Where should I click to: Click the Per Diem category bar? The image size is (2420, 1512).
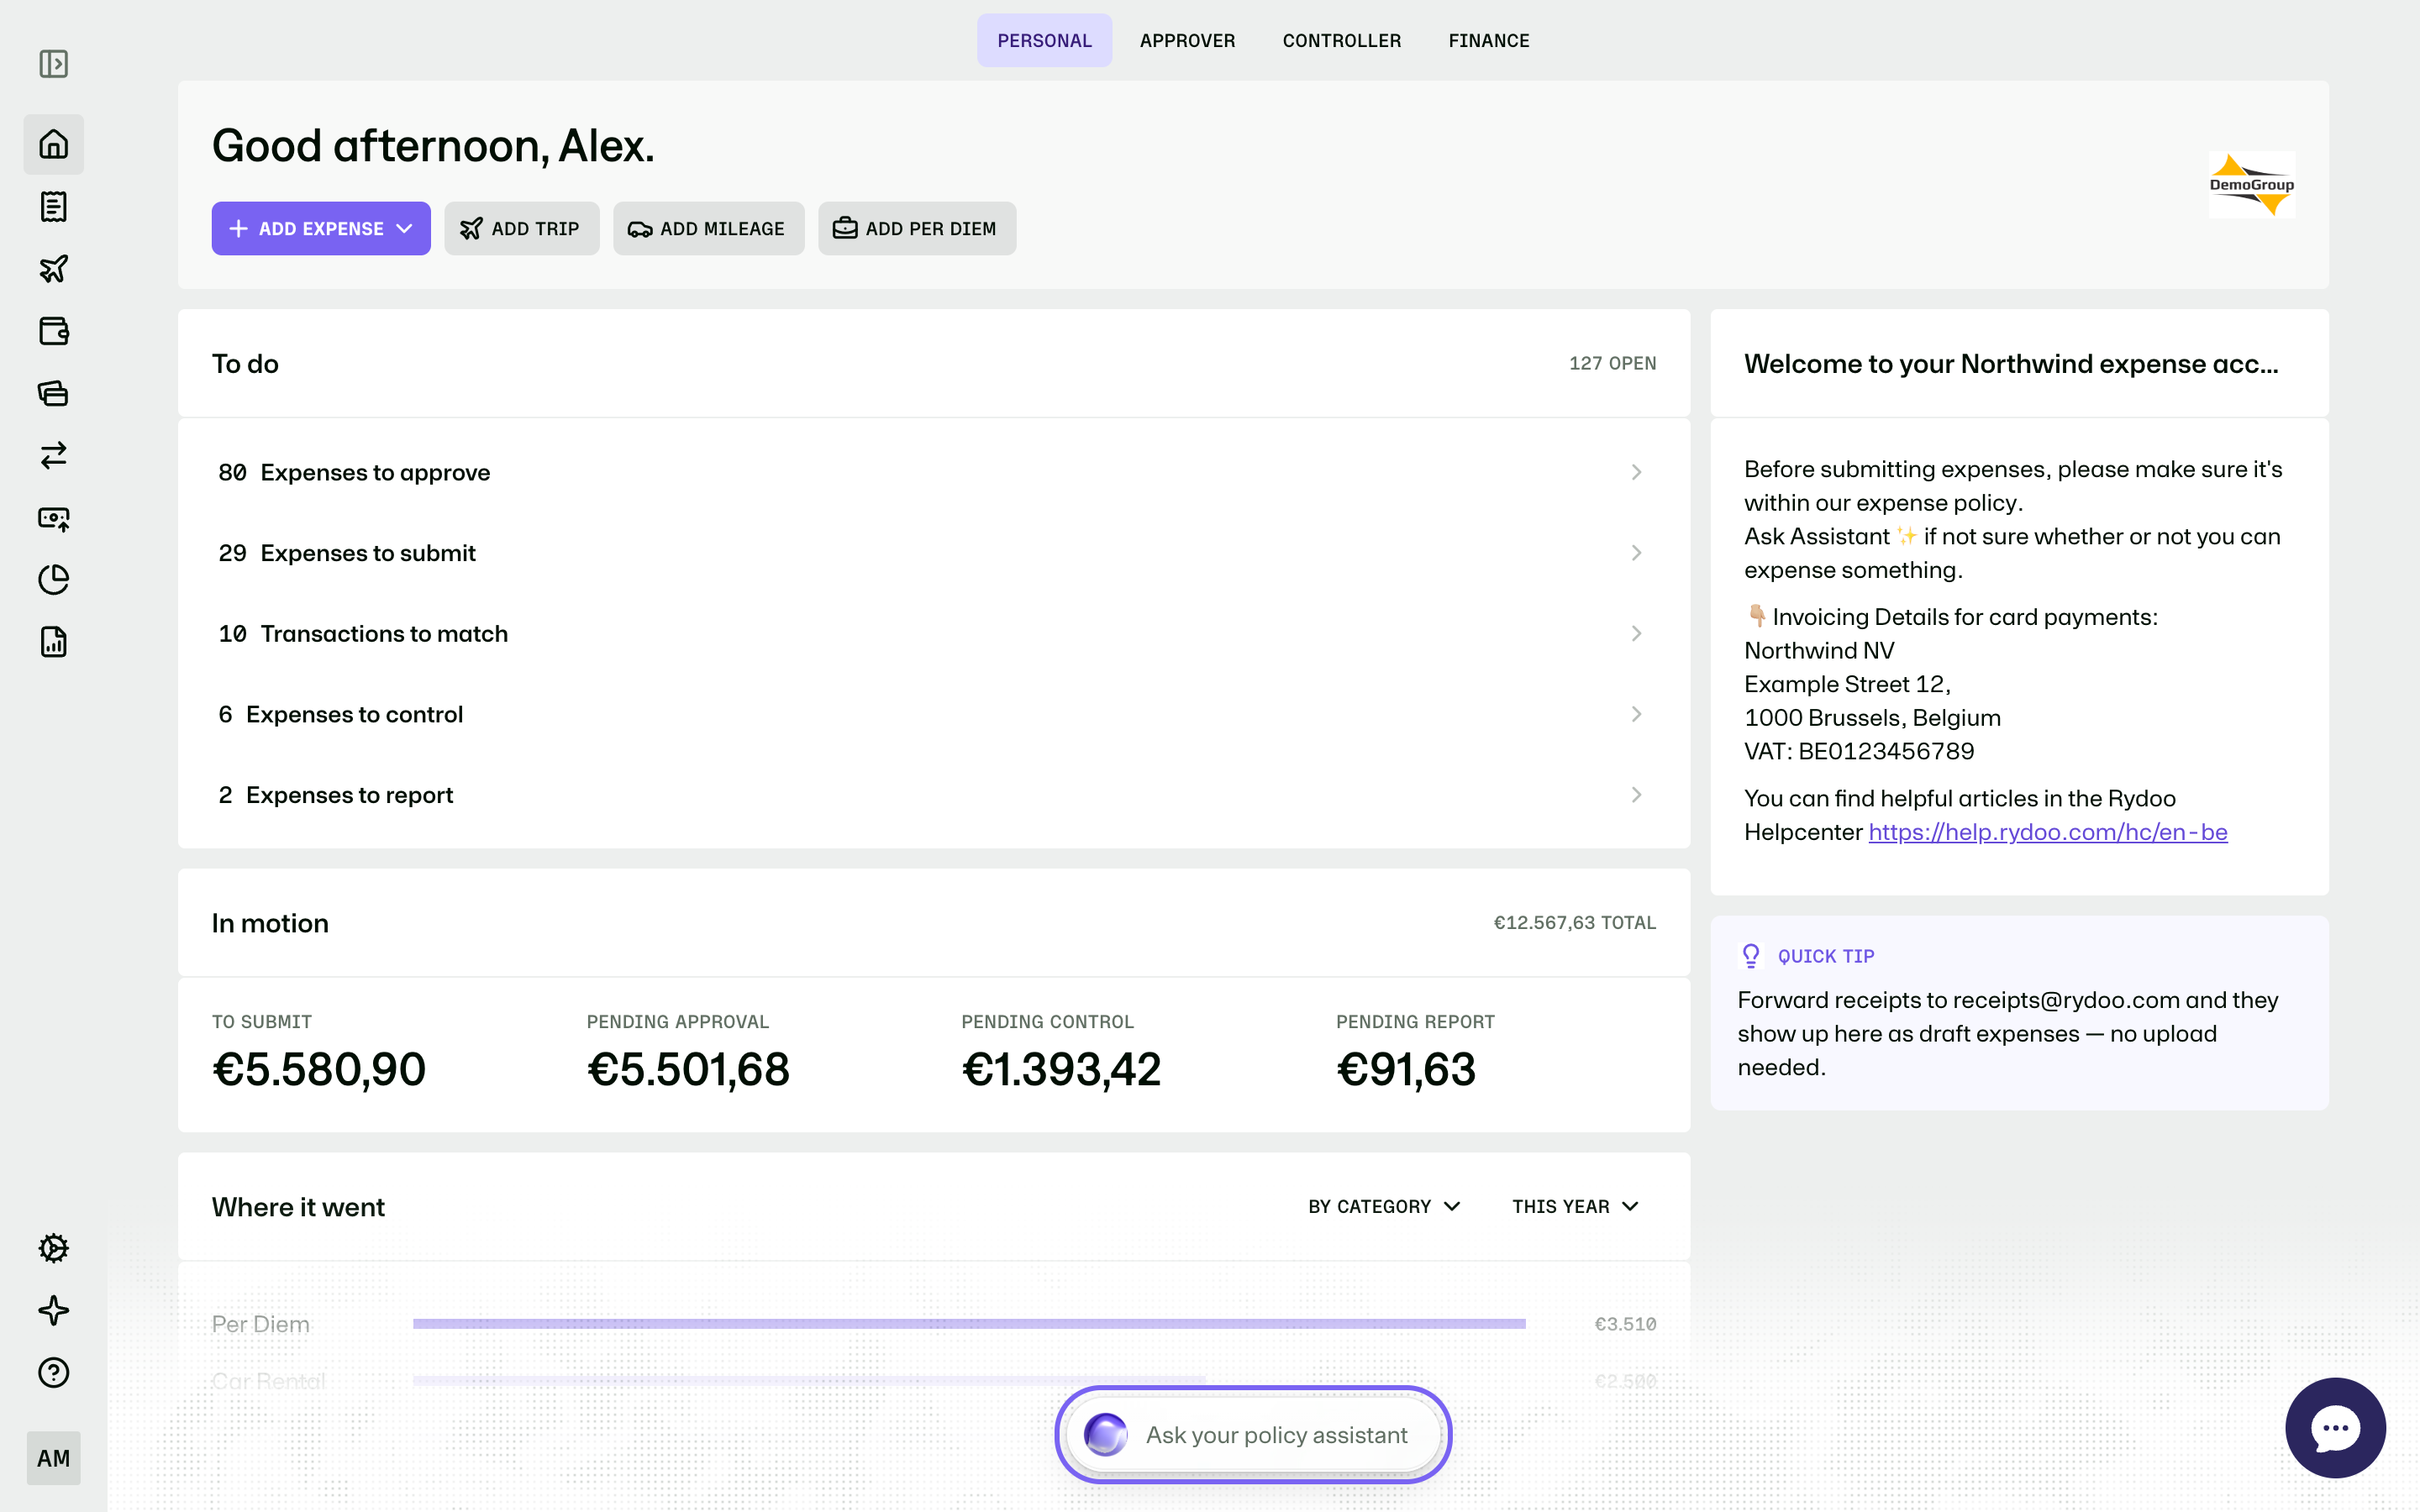click(969, 1324)
